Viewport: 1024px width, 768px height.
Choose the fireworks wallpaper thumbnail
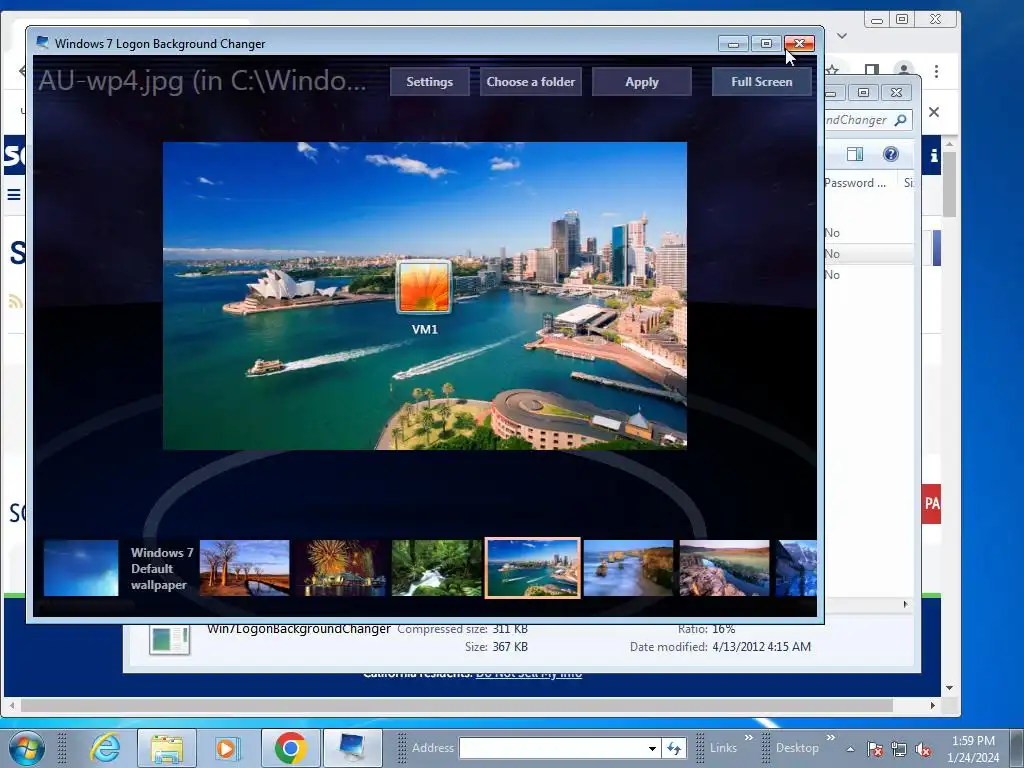pyautogui.click(x=340, y=568)
